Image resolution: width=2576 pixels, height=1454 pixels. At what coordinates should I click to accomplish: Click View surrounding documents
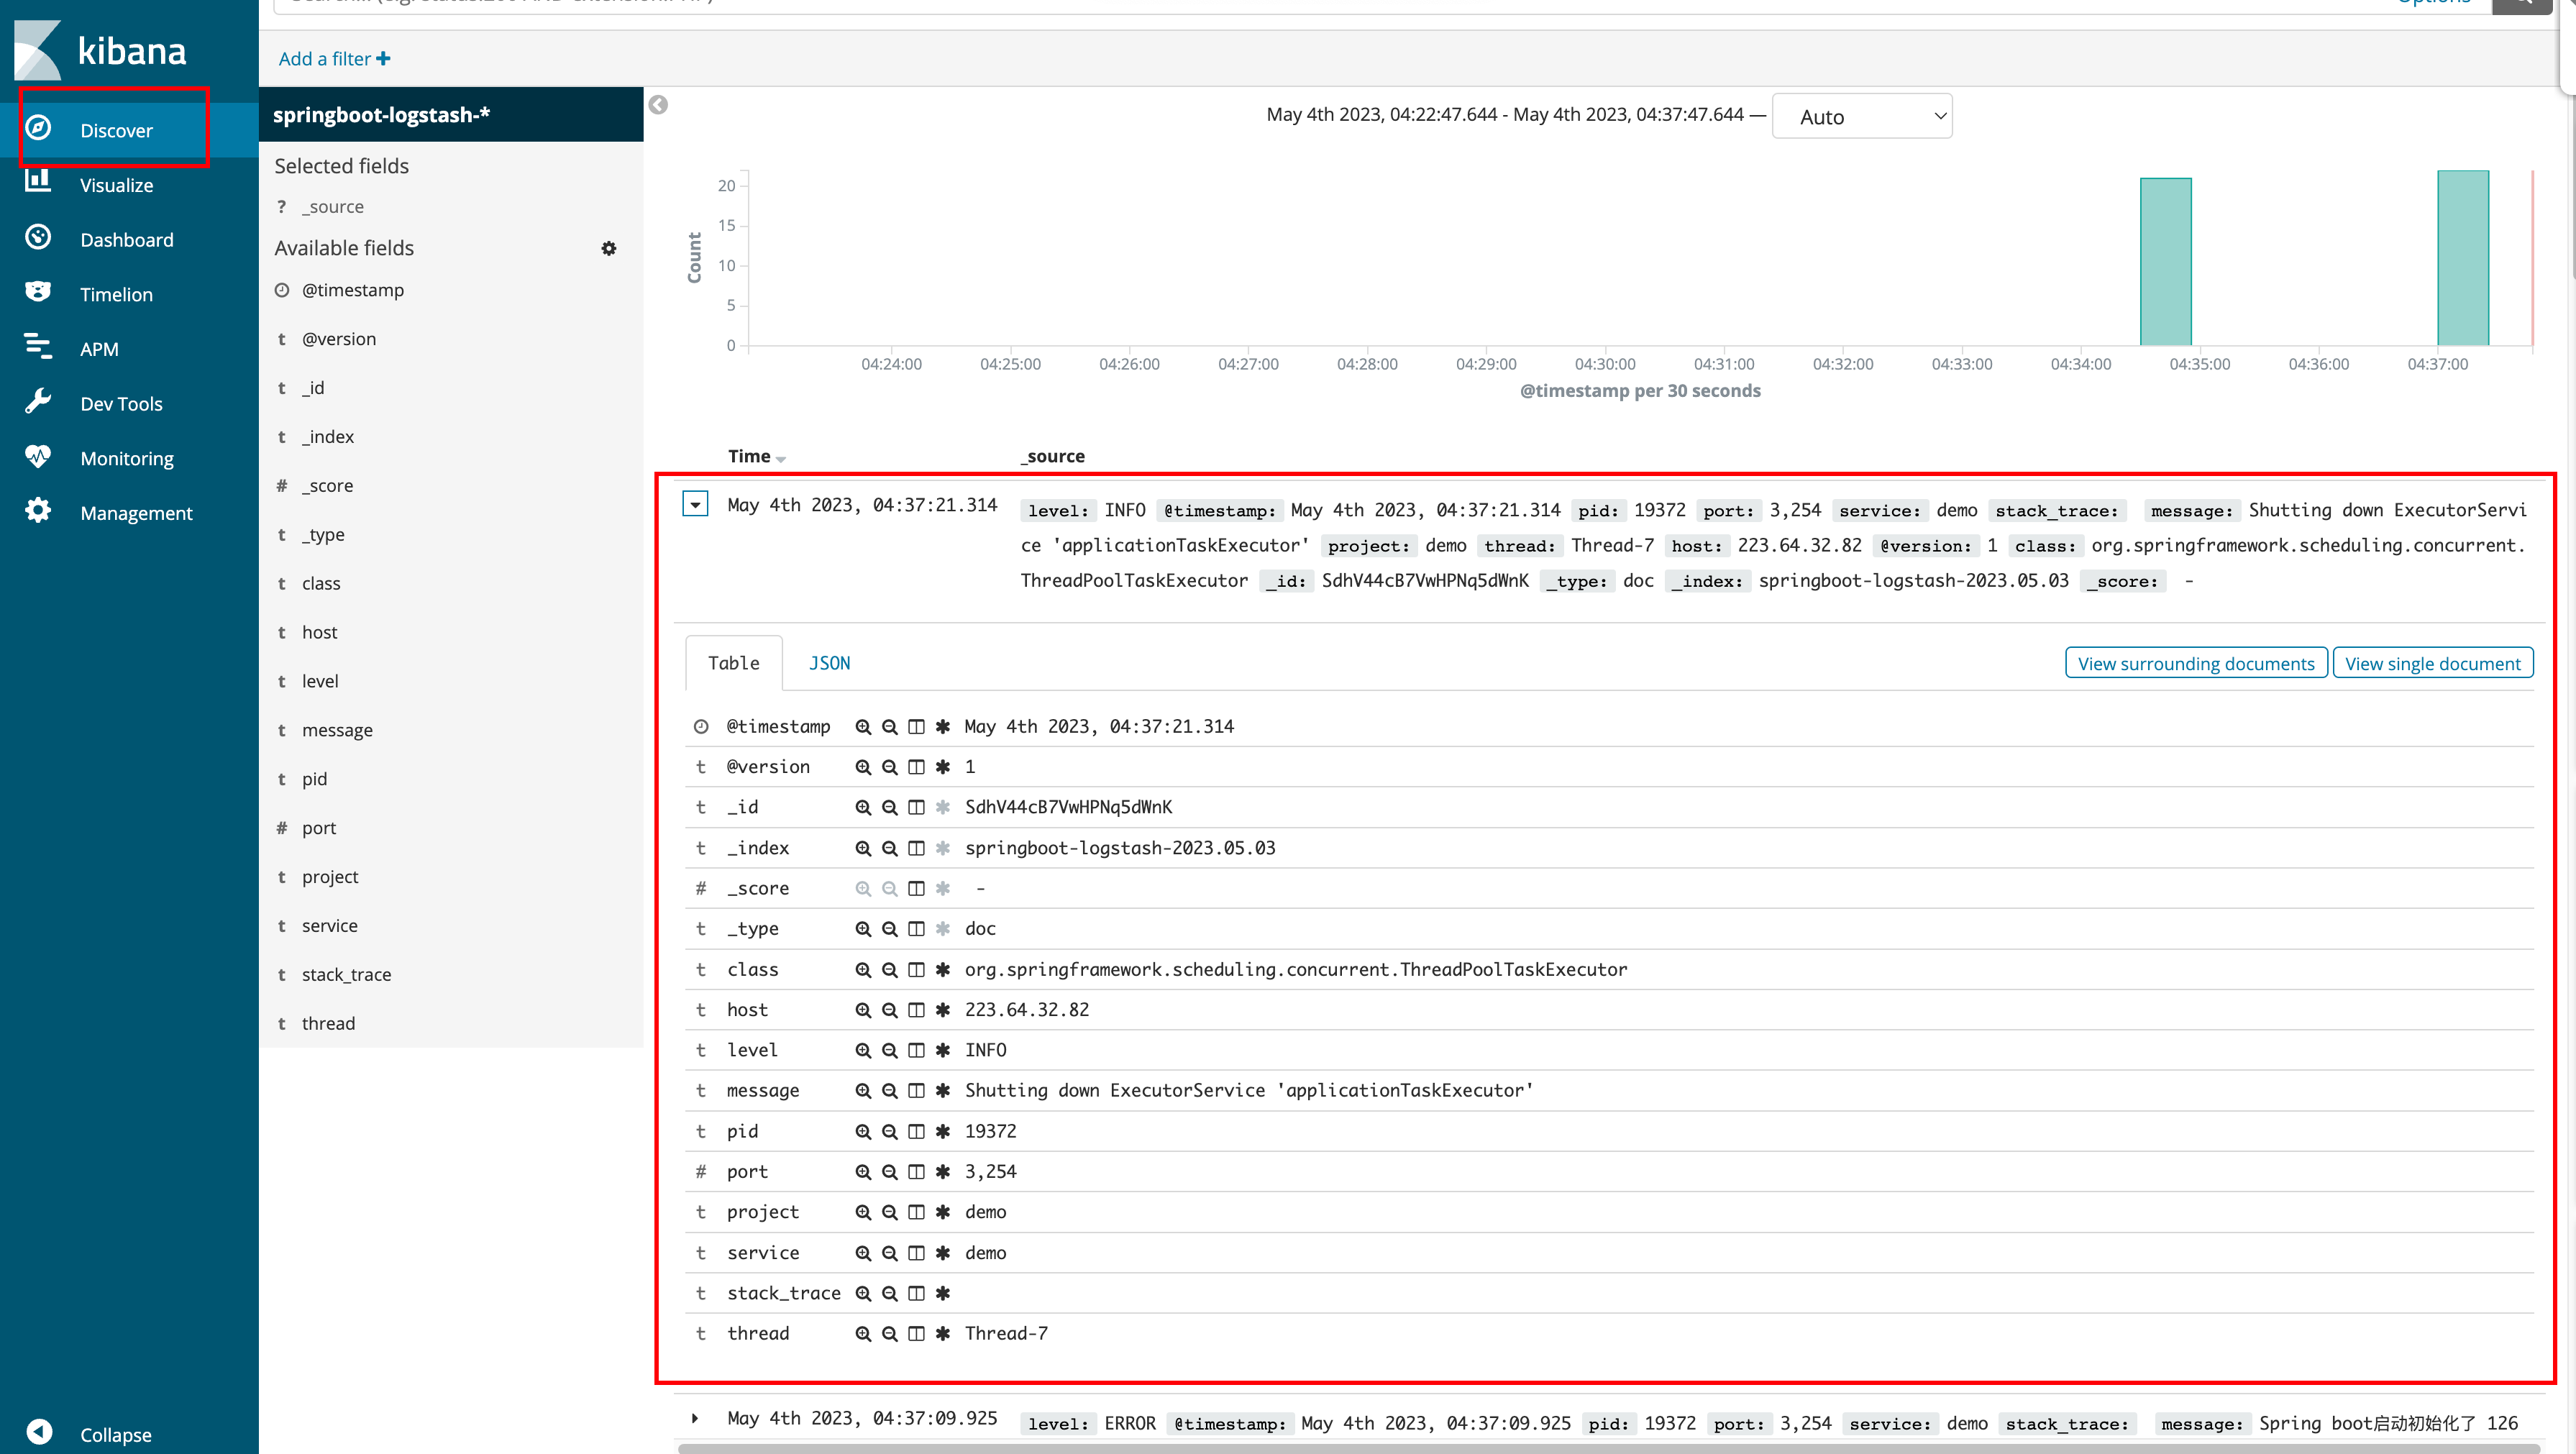2196,663
